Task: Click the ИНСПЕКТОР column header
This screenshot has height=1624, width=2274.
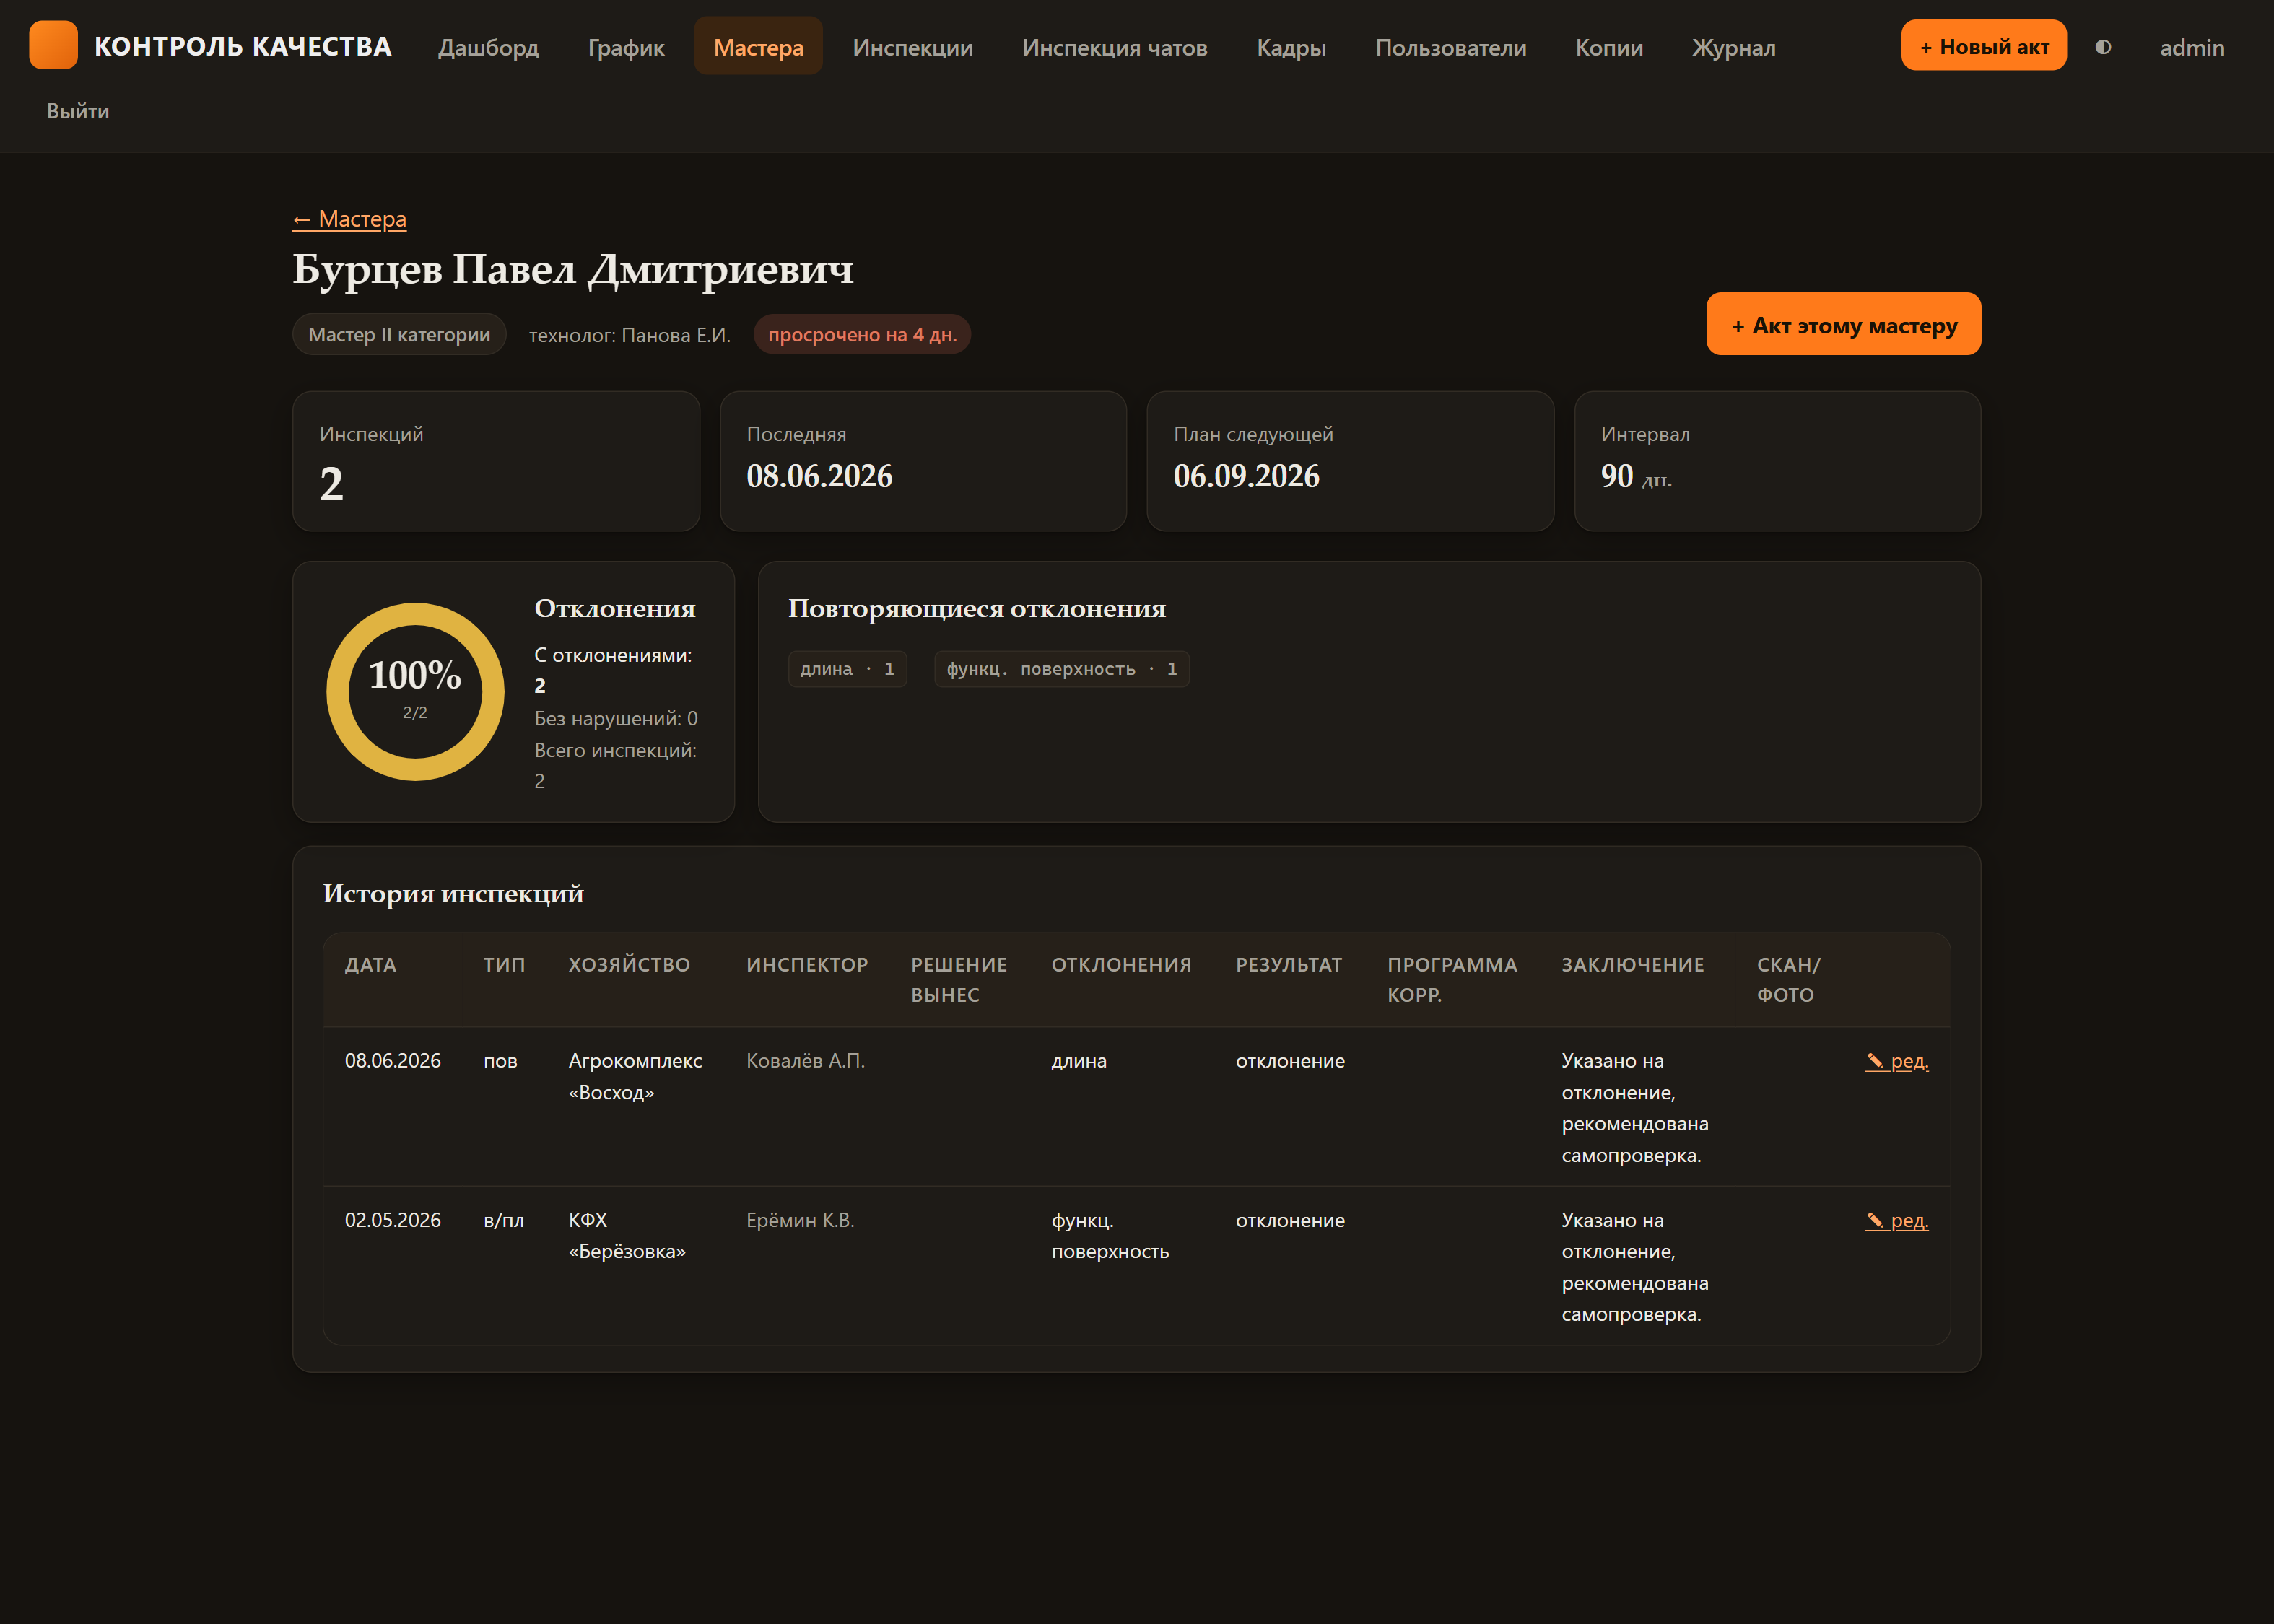Action: (x=807, y=965)
